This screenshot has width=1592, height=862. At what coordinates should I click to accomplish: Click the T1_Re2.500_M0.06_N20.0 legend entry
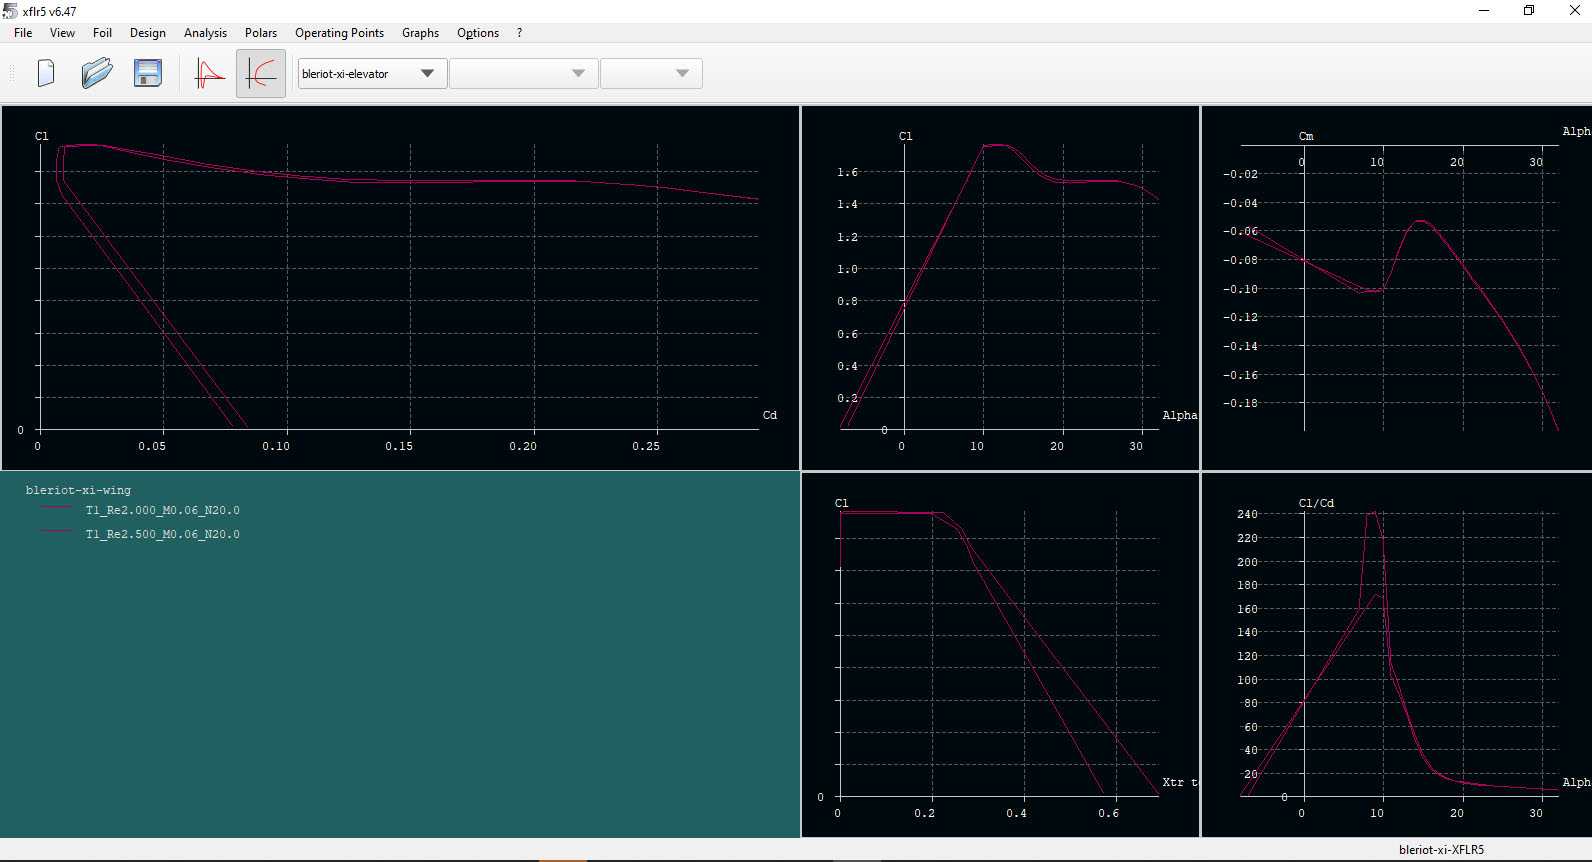(x=162, y=534)
